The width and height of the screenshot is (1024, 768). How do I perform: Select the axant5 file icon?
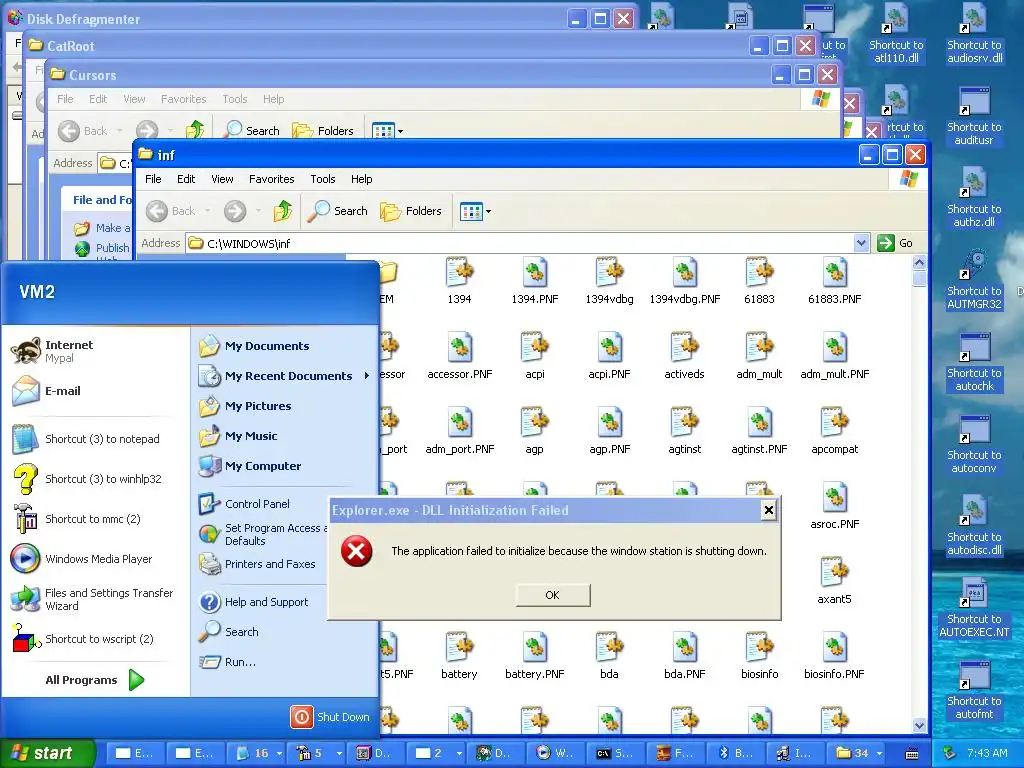coord(835,573)
